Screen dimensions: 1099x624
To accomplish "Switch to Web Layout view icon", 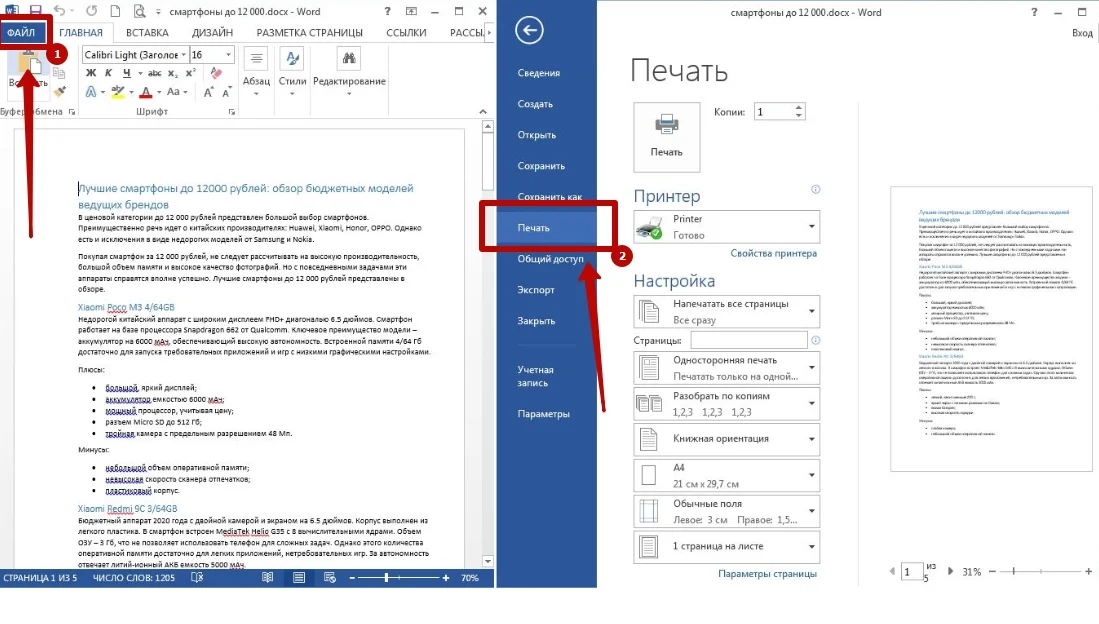I will pos(330,578).
